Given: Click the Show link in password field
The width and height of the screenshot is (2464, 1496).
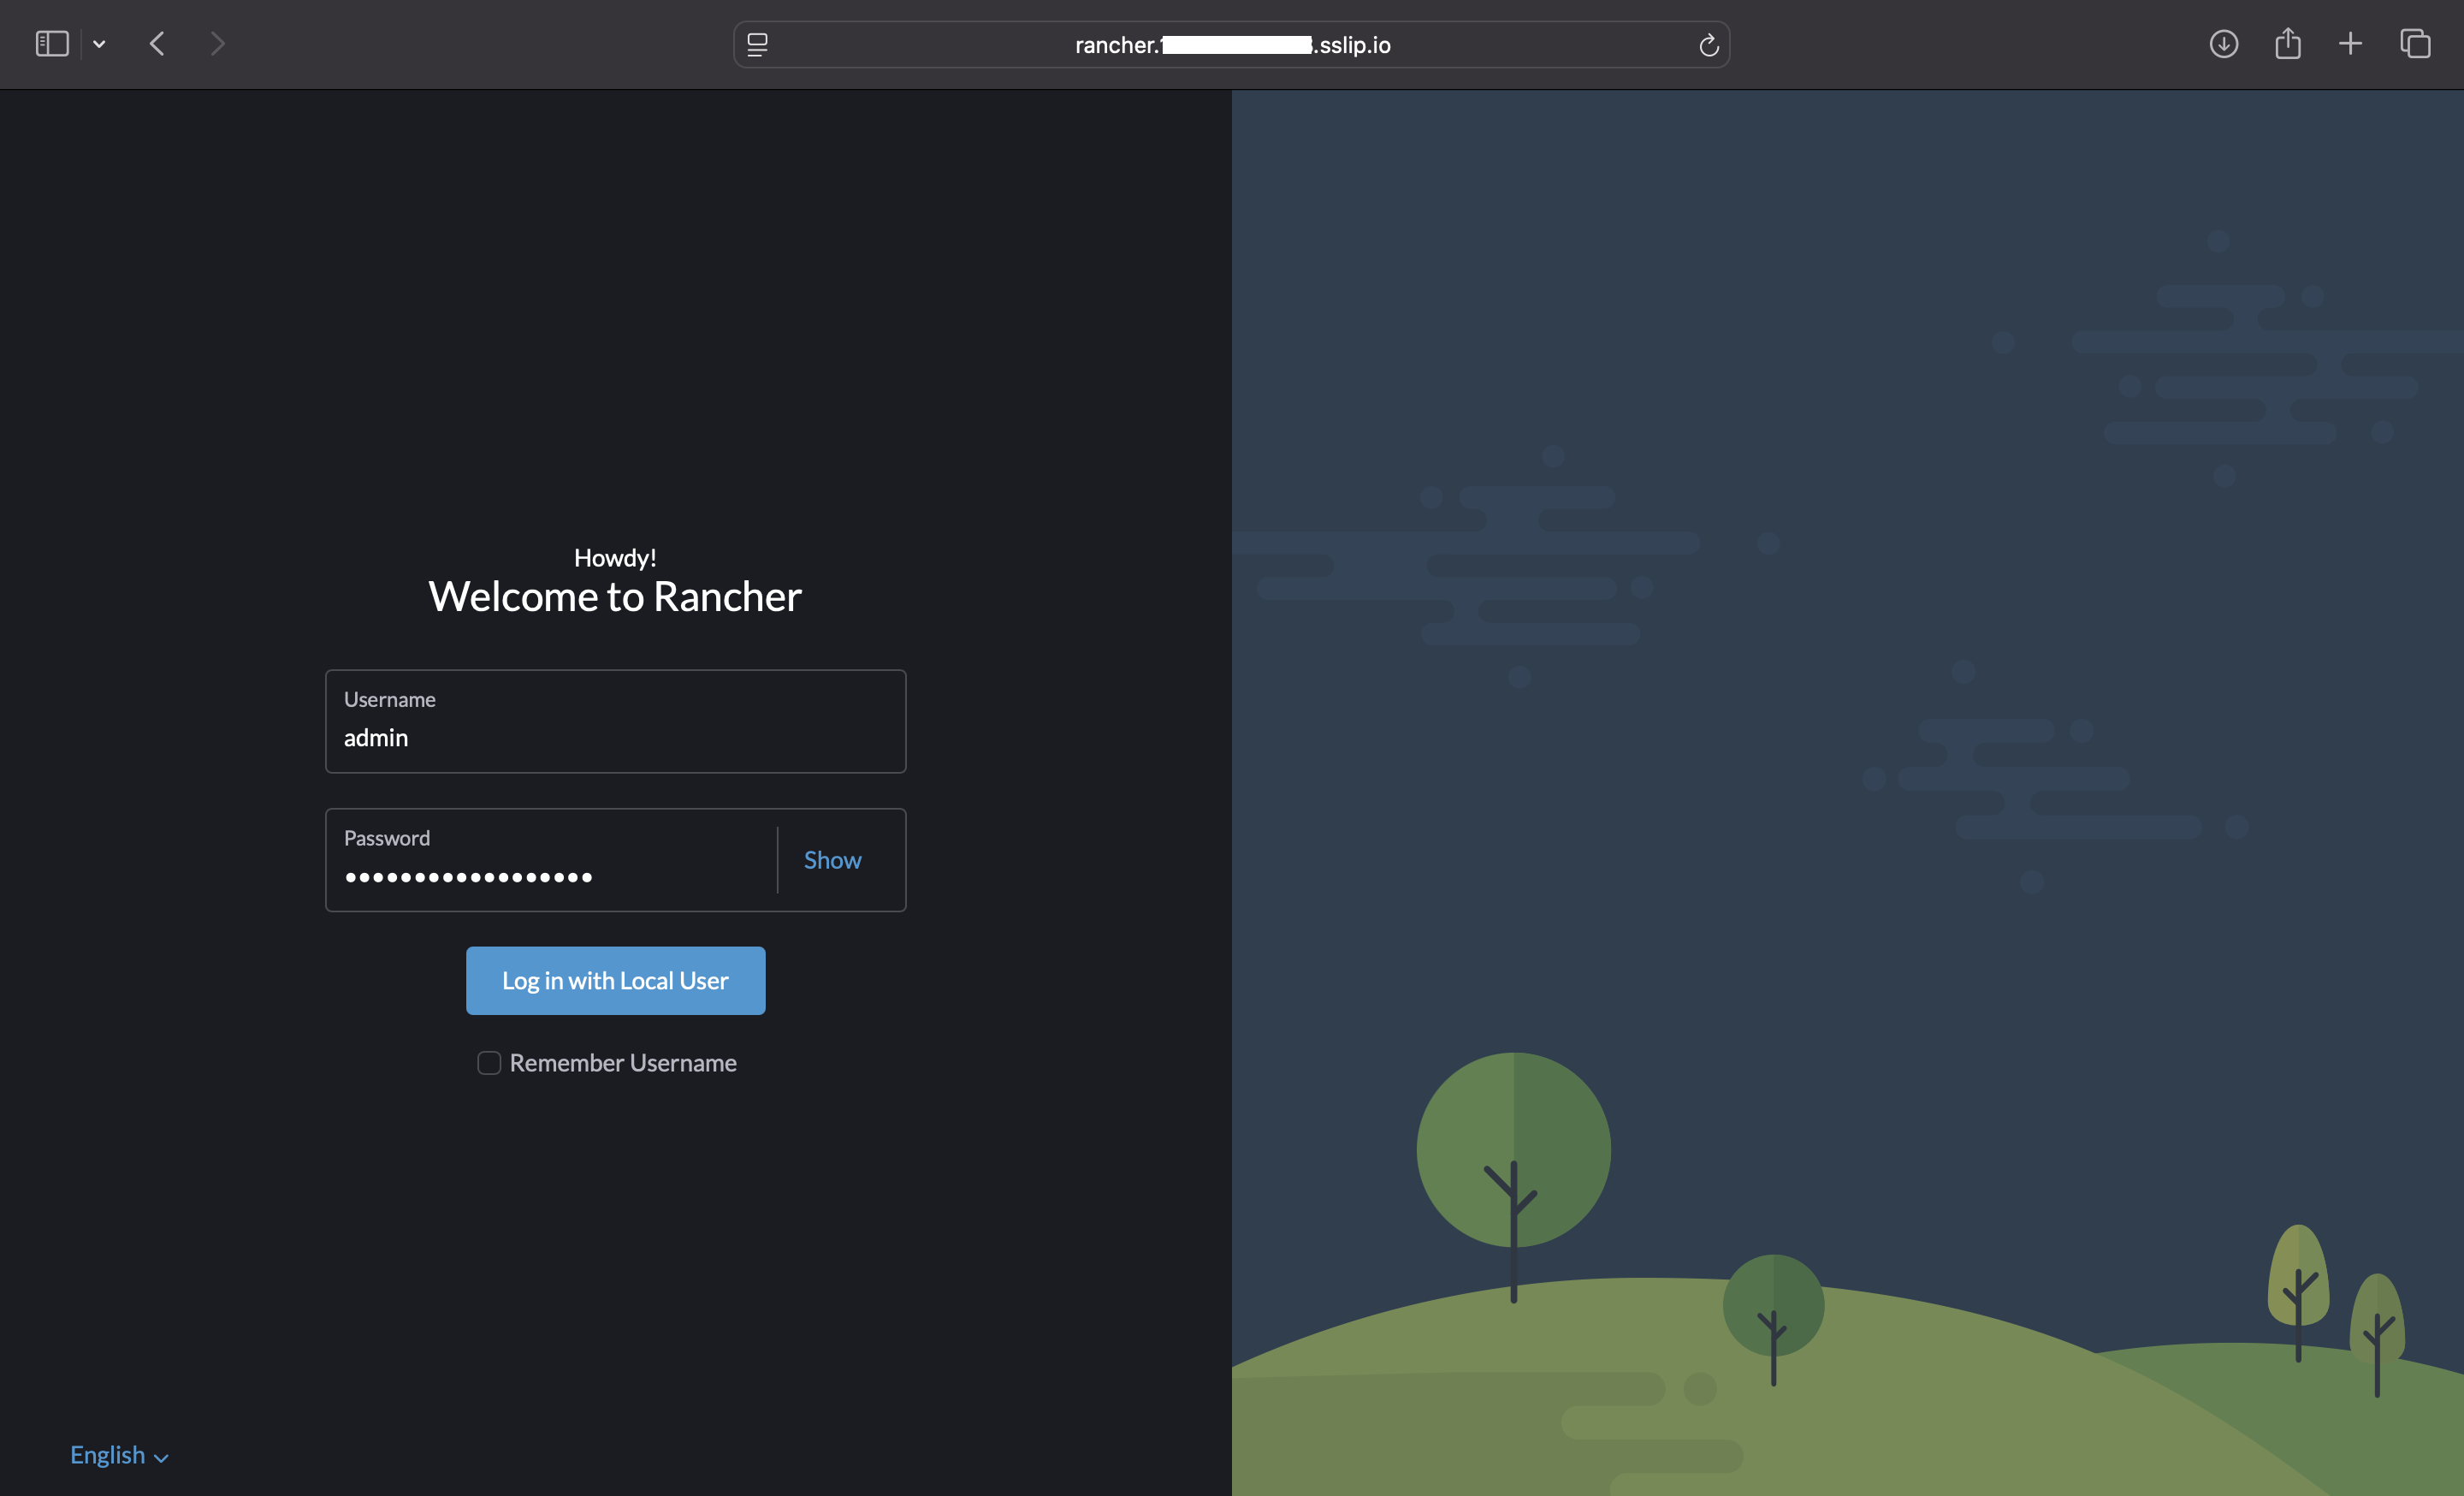Looking at the screenshot, I should pyautogui.click(x=832, y=859).
